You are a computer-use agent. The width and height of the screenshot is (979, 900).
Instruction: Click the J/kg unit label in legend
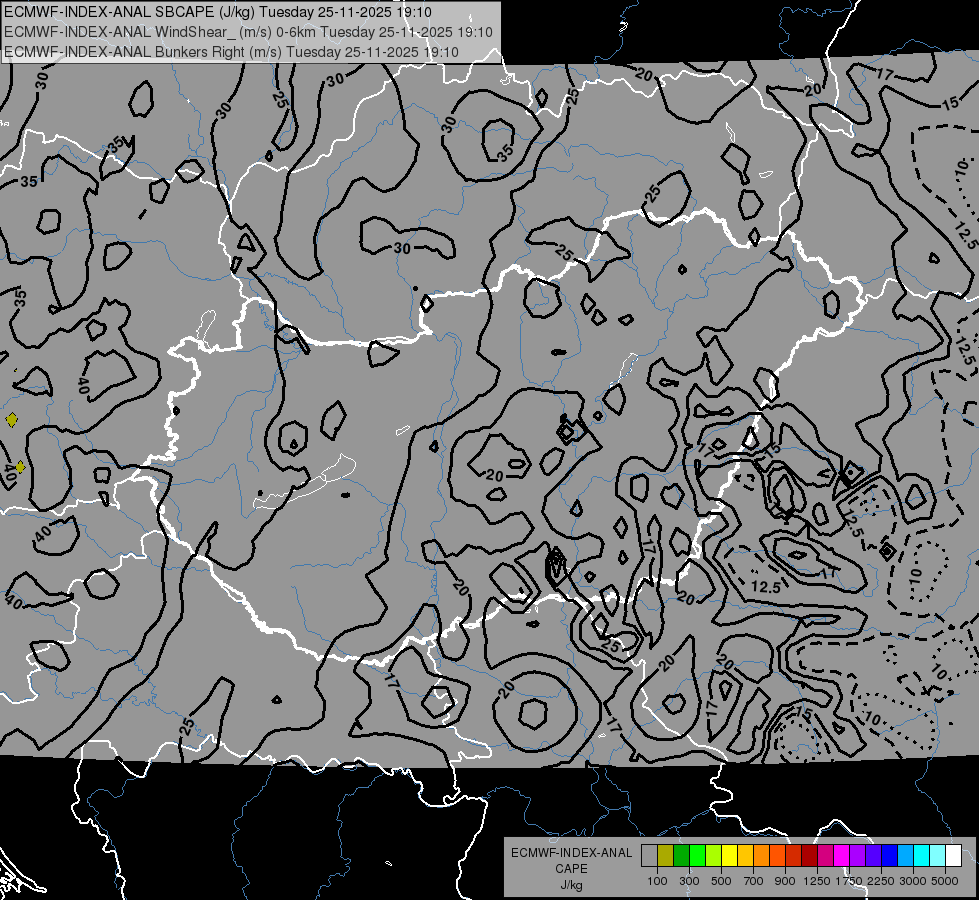pyautogui.click(x=571, y=885)
